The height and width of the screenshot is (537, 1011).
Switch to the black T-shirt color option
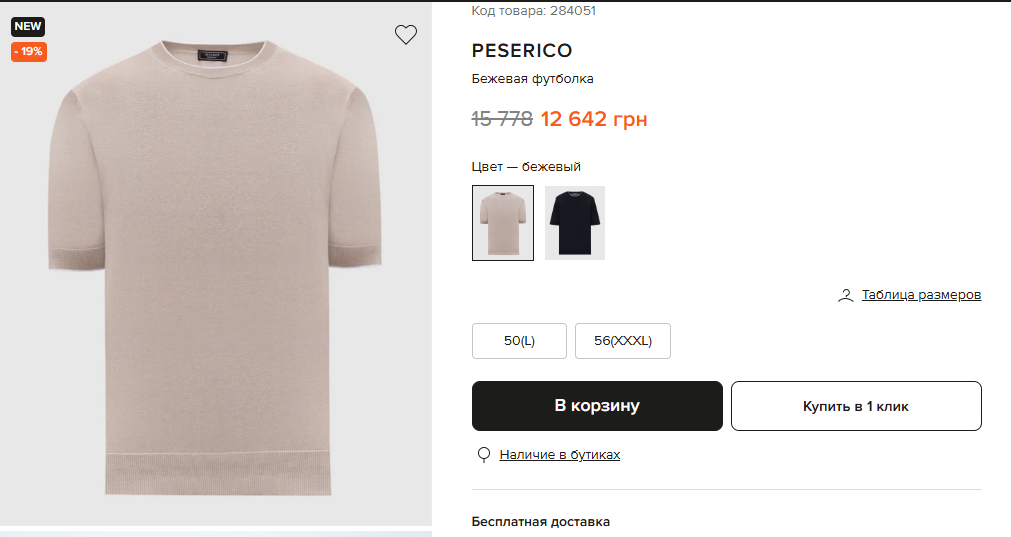[575, 223]
